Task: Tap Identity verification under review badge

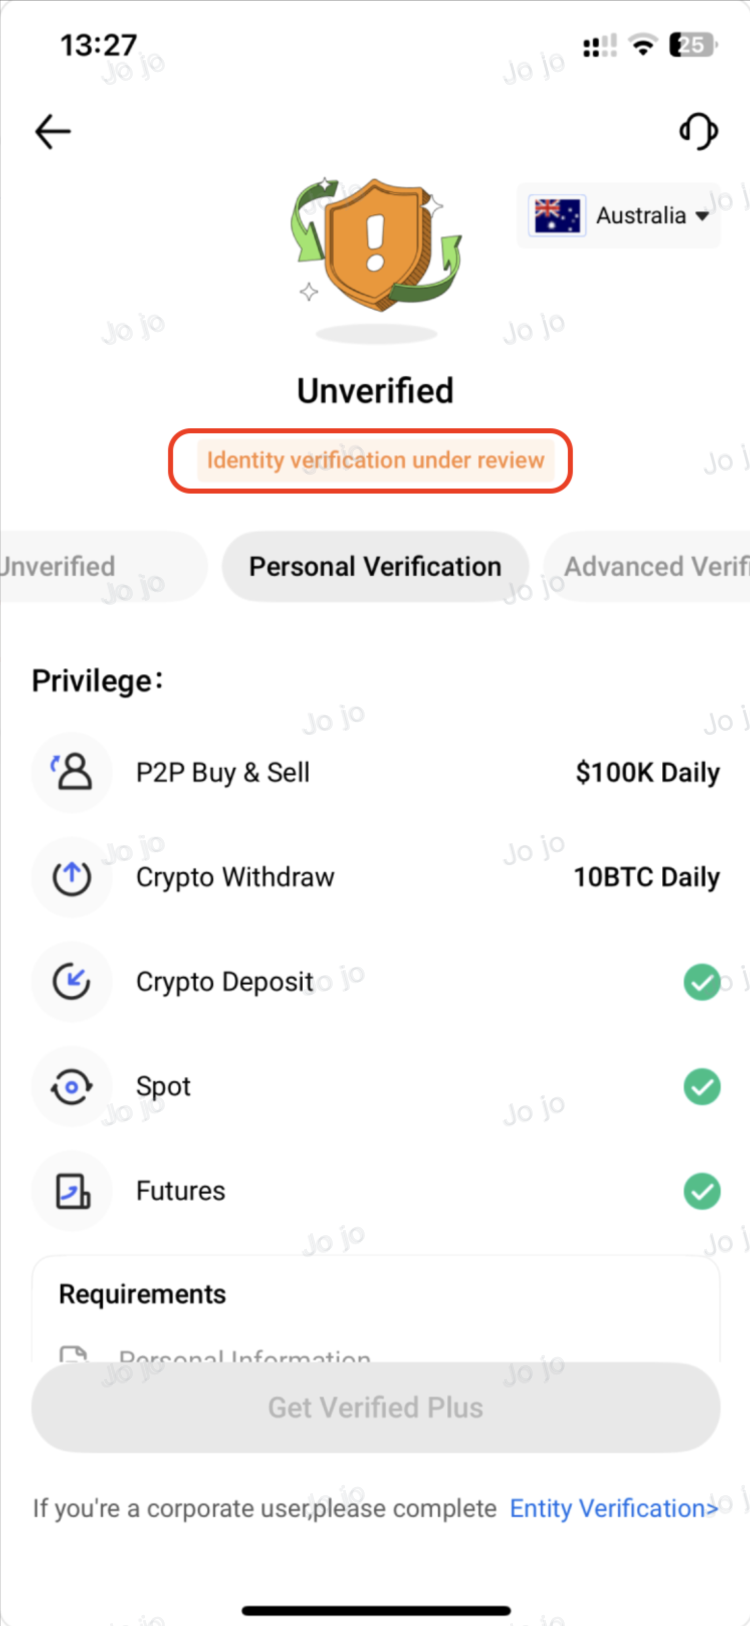Action: point(375,461)
